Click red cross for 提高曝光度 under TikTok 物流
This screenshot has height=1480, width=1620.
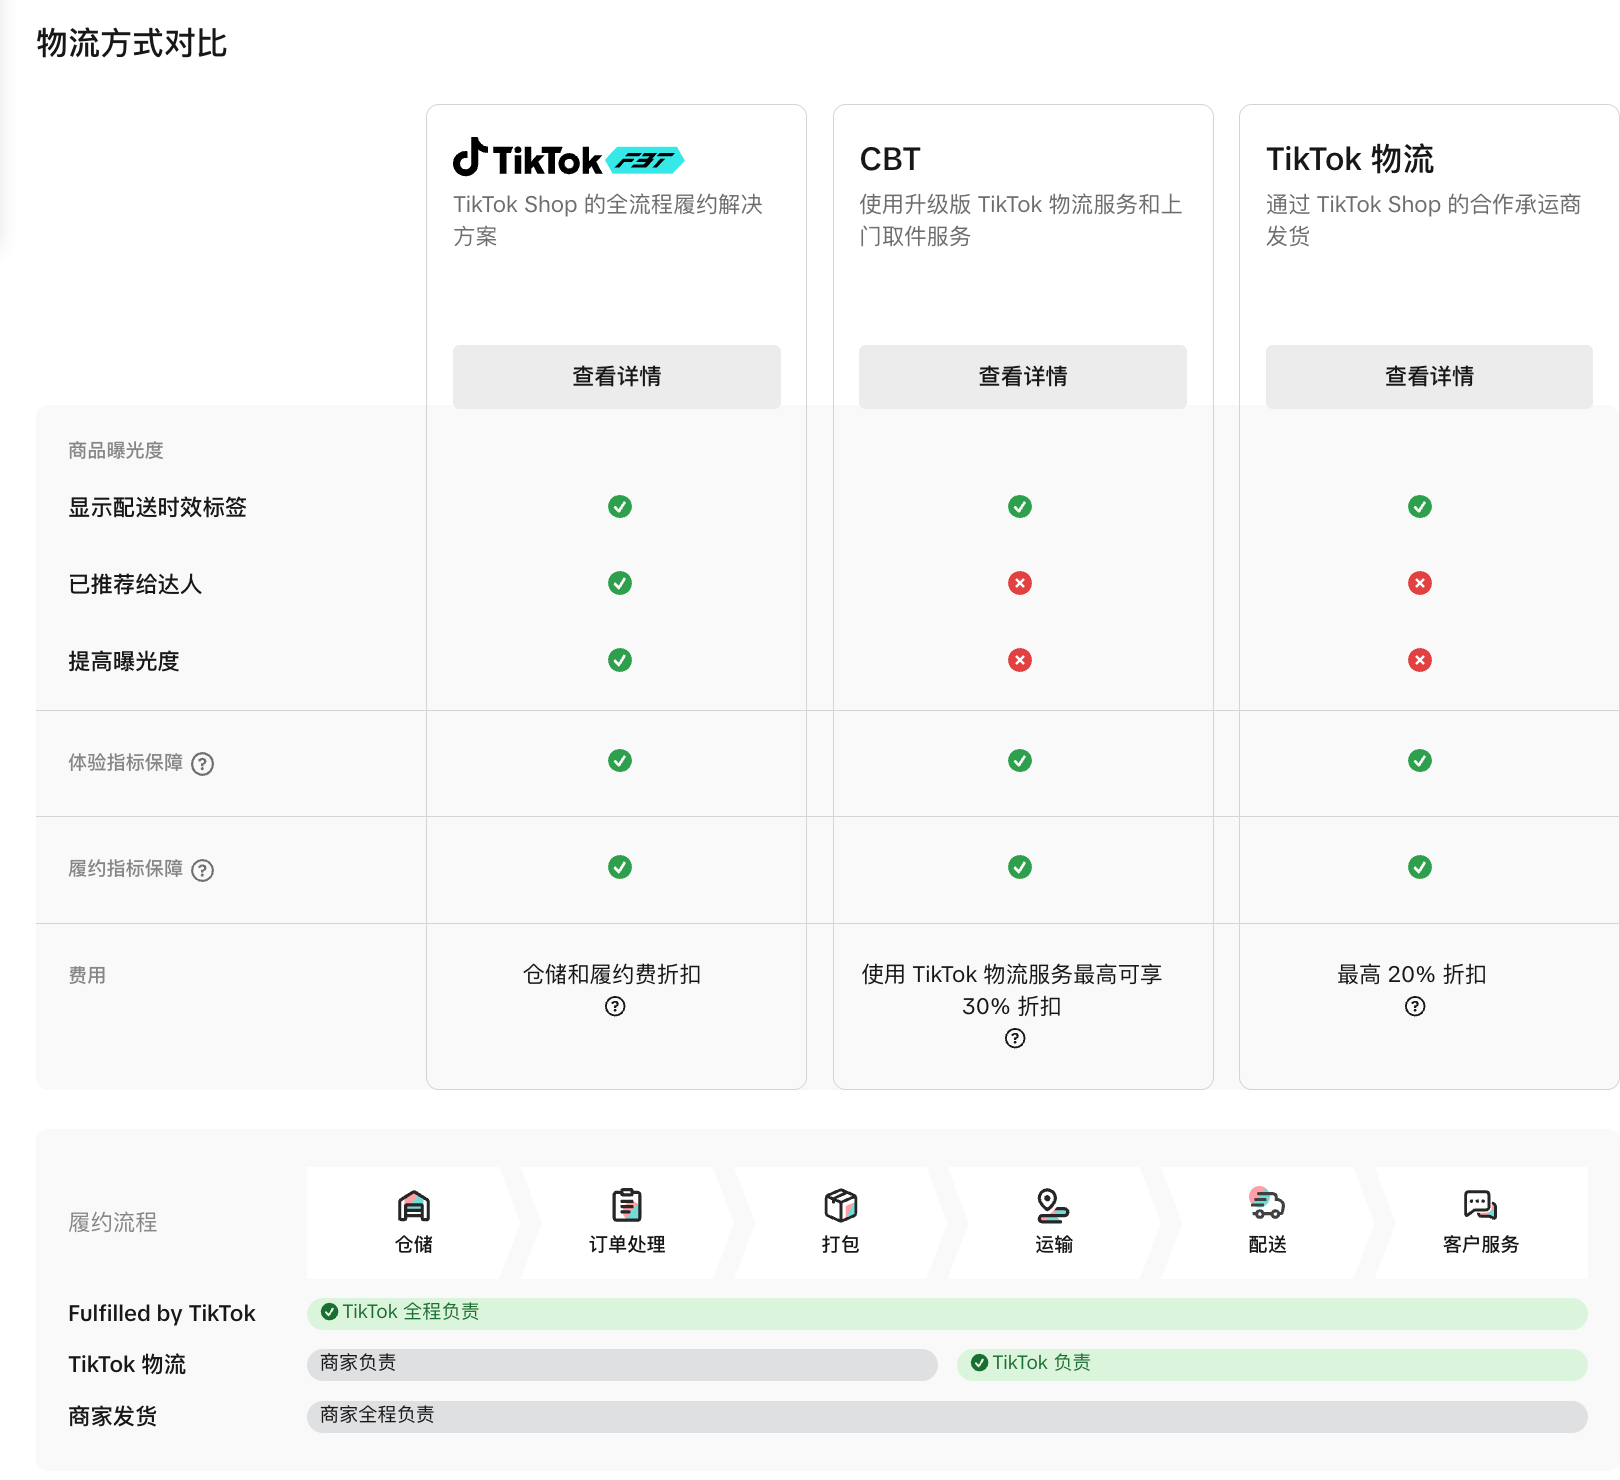(x=1420, y=660)
